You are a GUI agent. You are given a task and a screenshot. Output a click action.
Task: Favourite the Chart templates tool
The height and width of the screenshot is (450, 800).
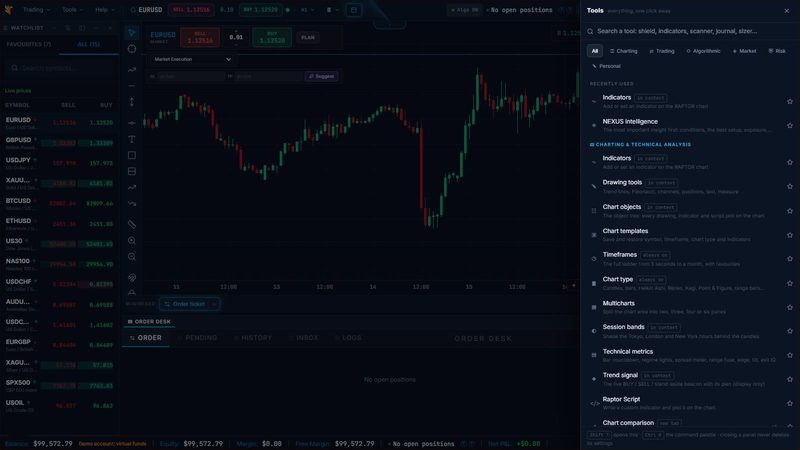coord(790,235)
